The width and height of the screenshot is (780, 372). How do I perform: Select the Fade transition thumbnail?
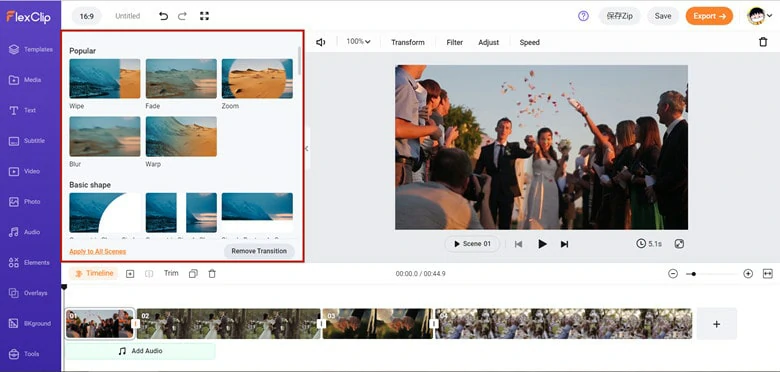click(181, 79)
